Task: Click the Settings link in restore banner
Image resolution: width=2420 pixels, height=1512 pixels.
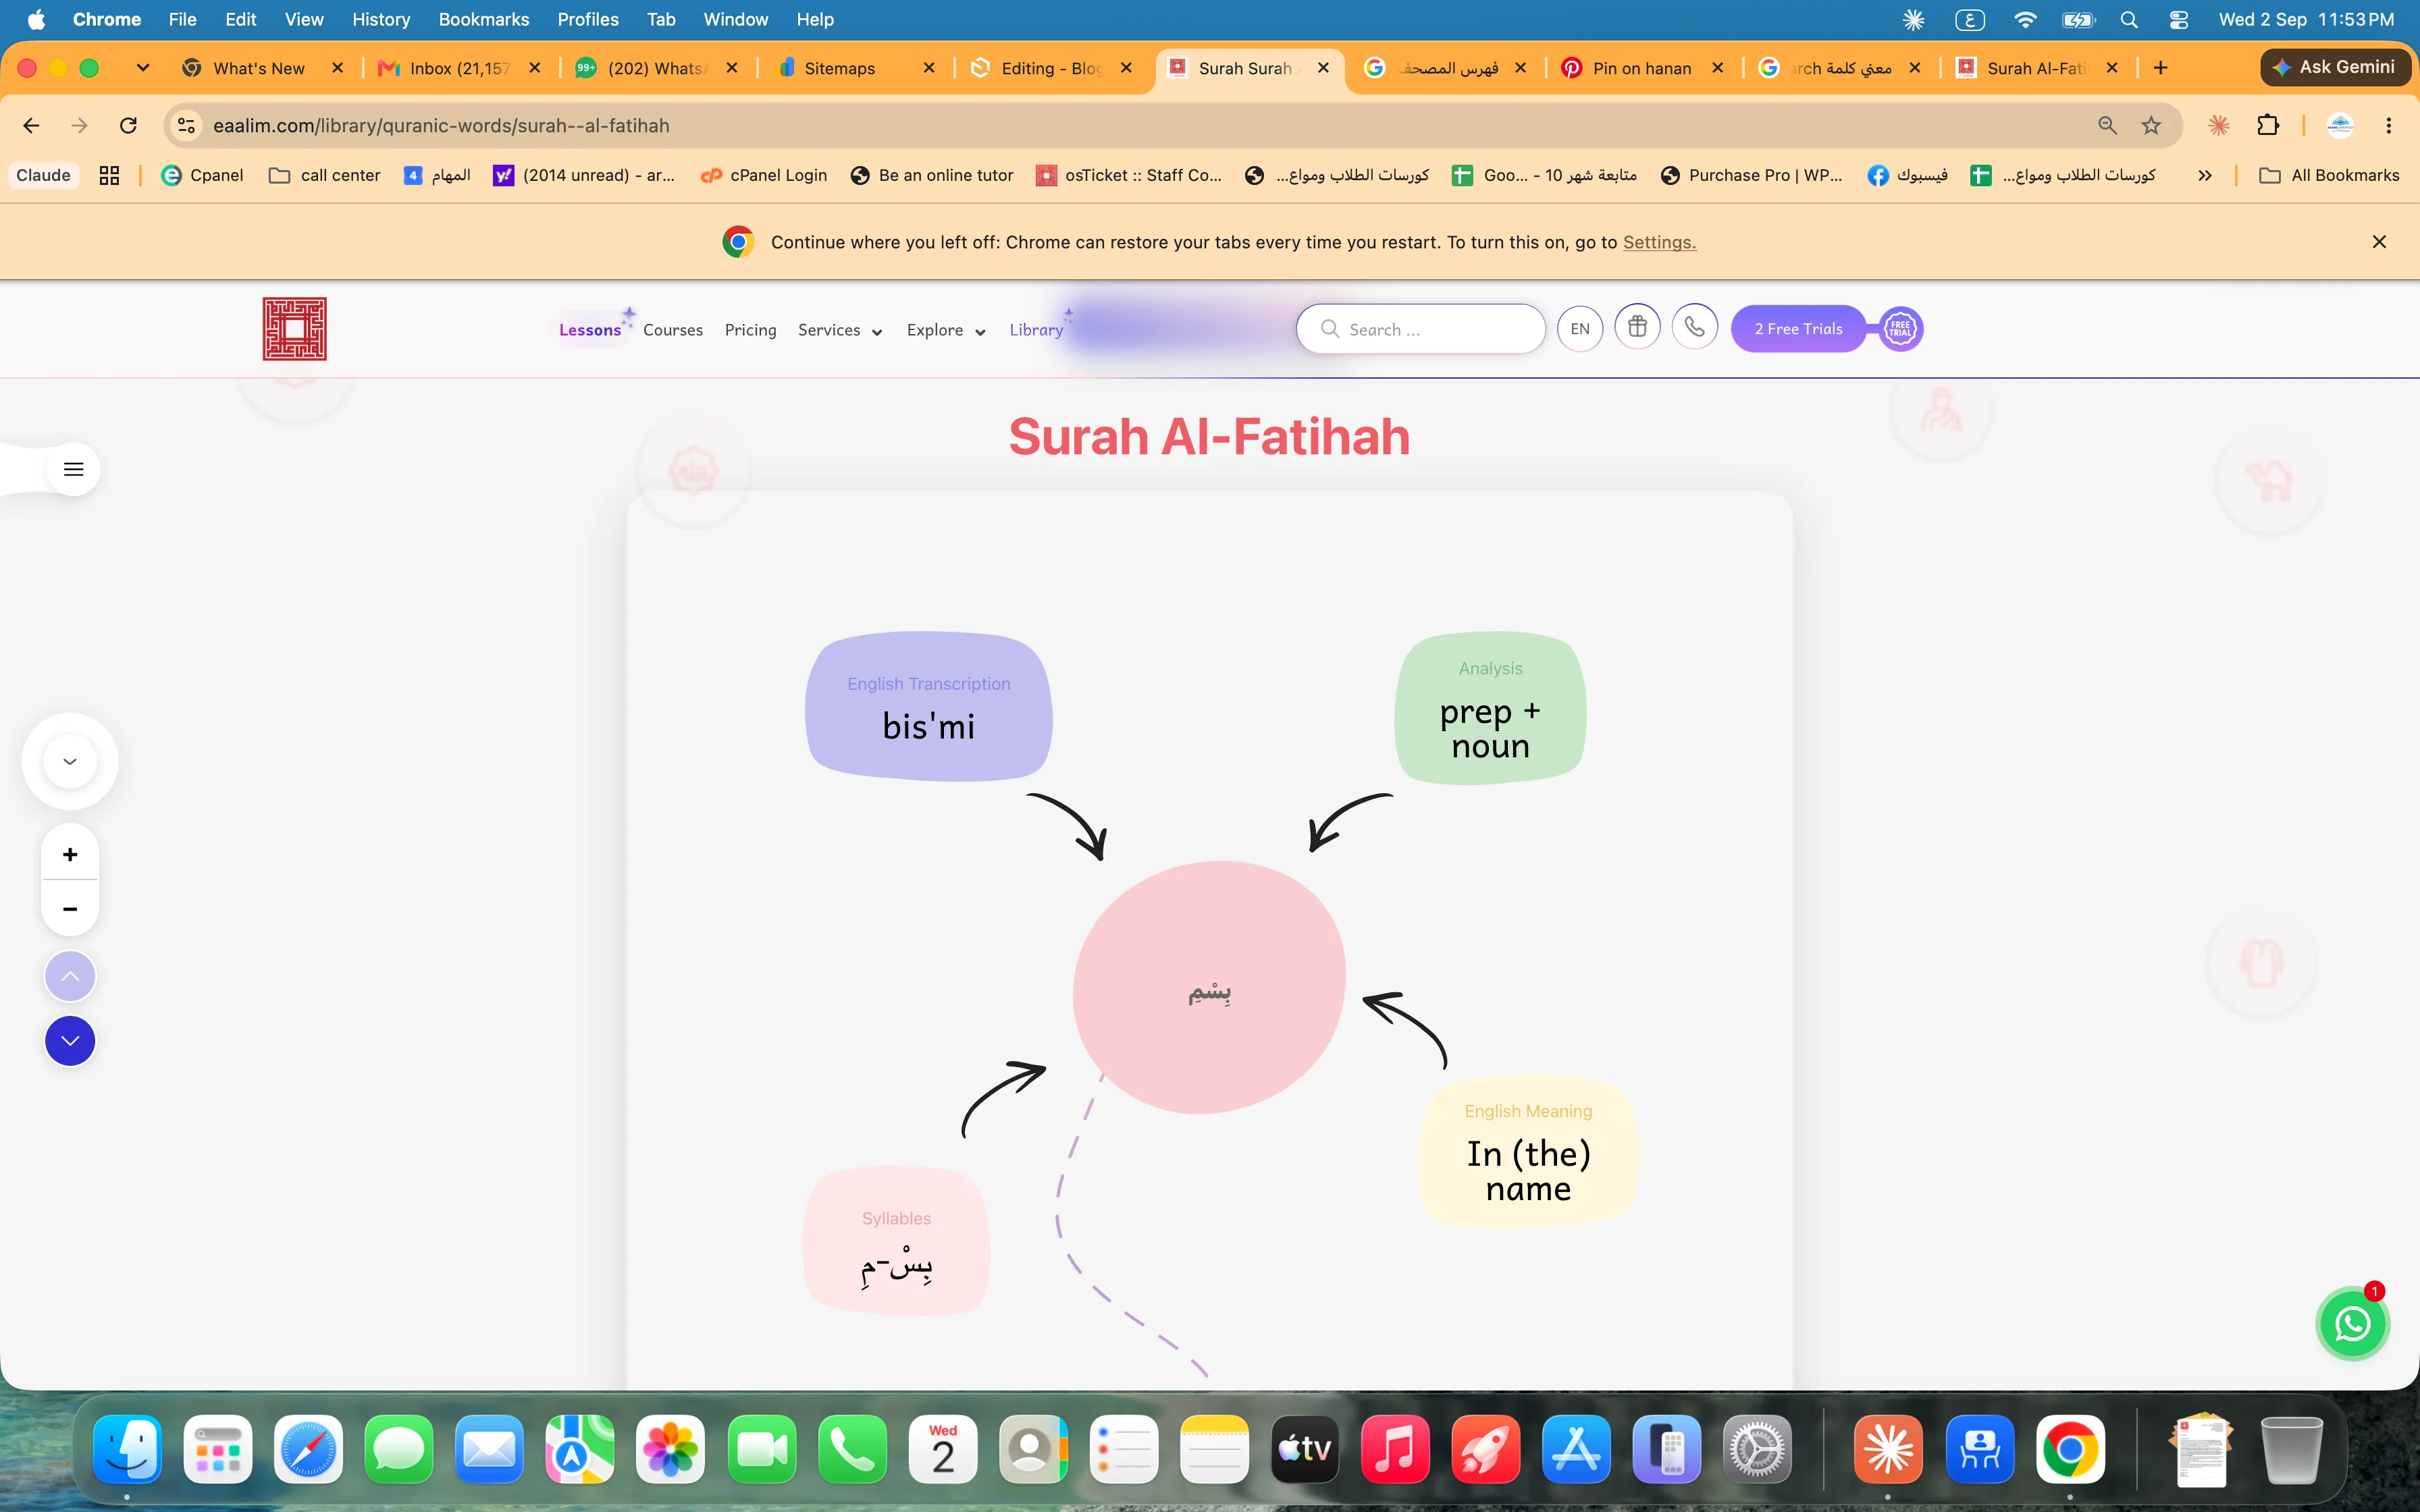Action: 1659,242
